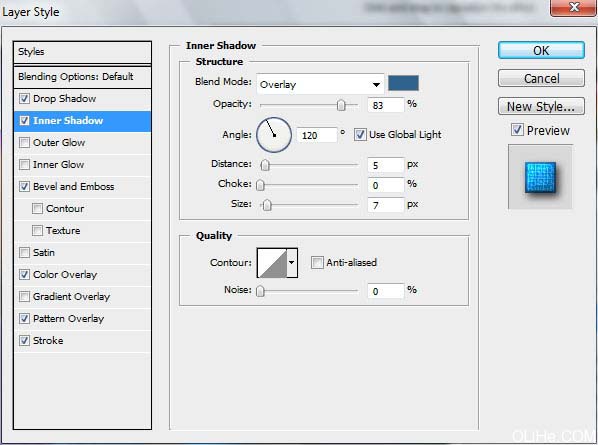Open the Contour curve thumbnail editor
Image resolution: width=598 pixels, height=445 pixels.
(x=272, y=263)
